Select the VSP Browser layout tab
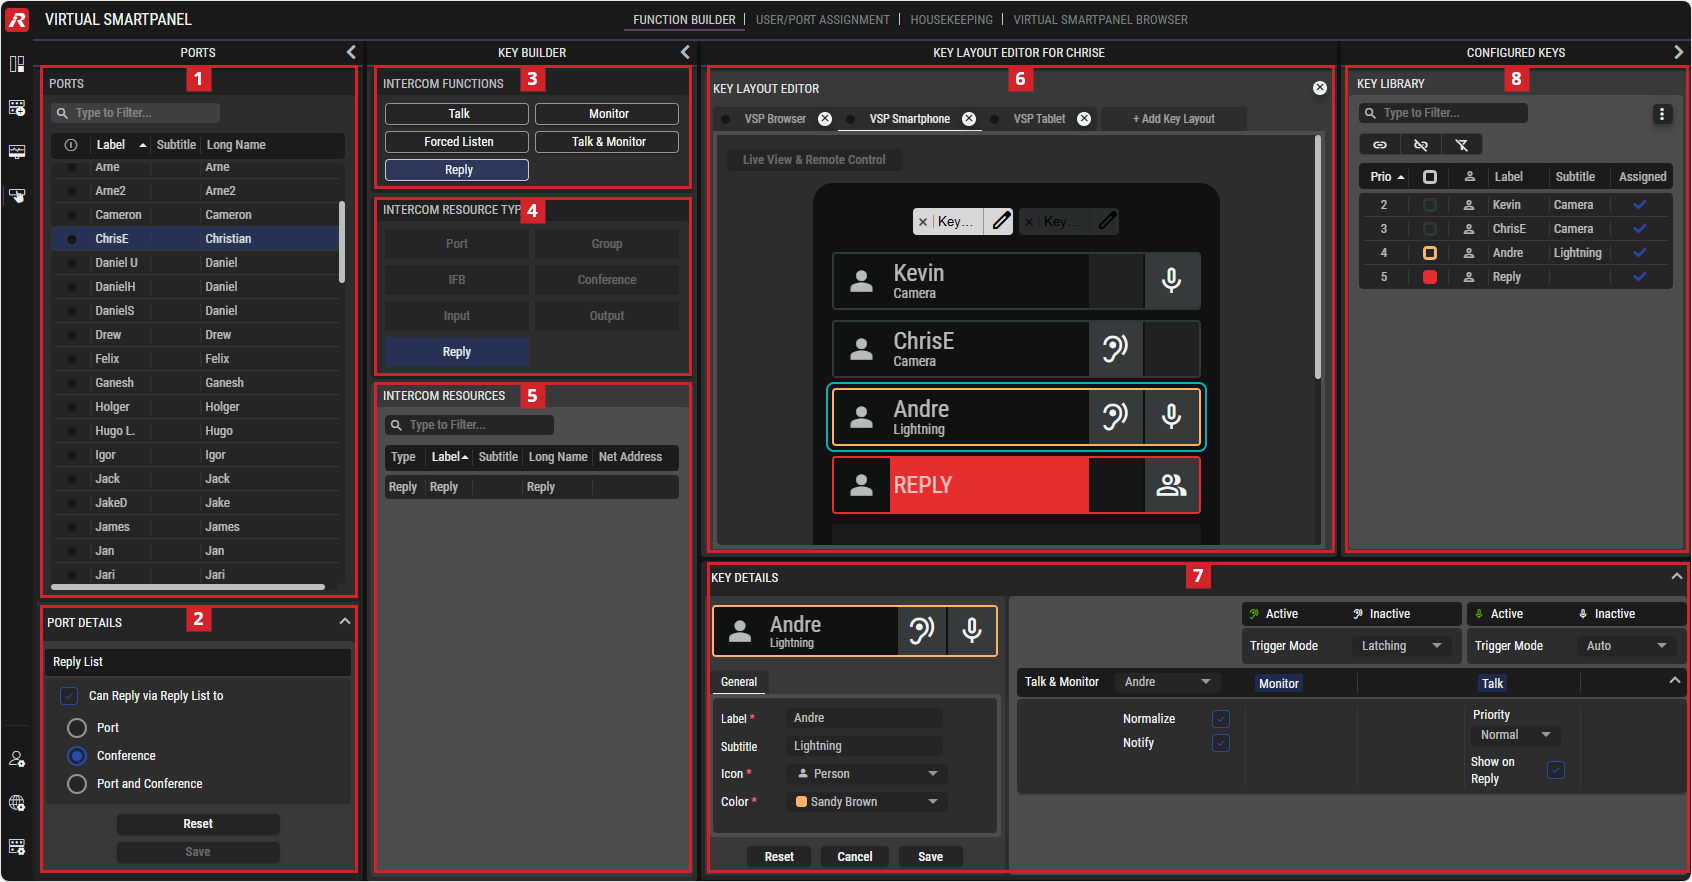The width and height of the screenshot is (1692, 882). (775, 119)
